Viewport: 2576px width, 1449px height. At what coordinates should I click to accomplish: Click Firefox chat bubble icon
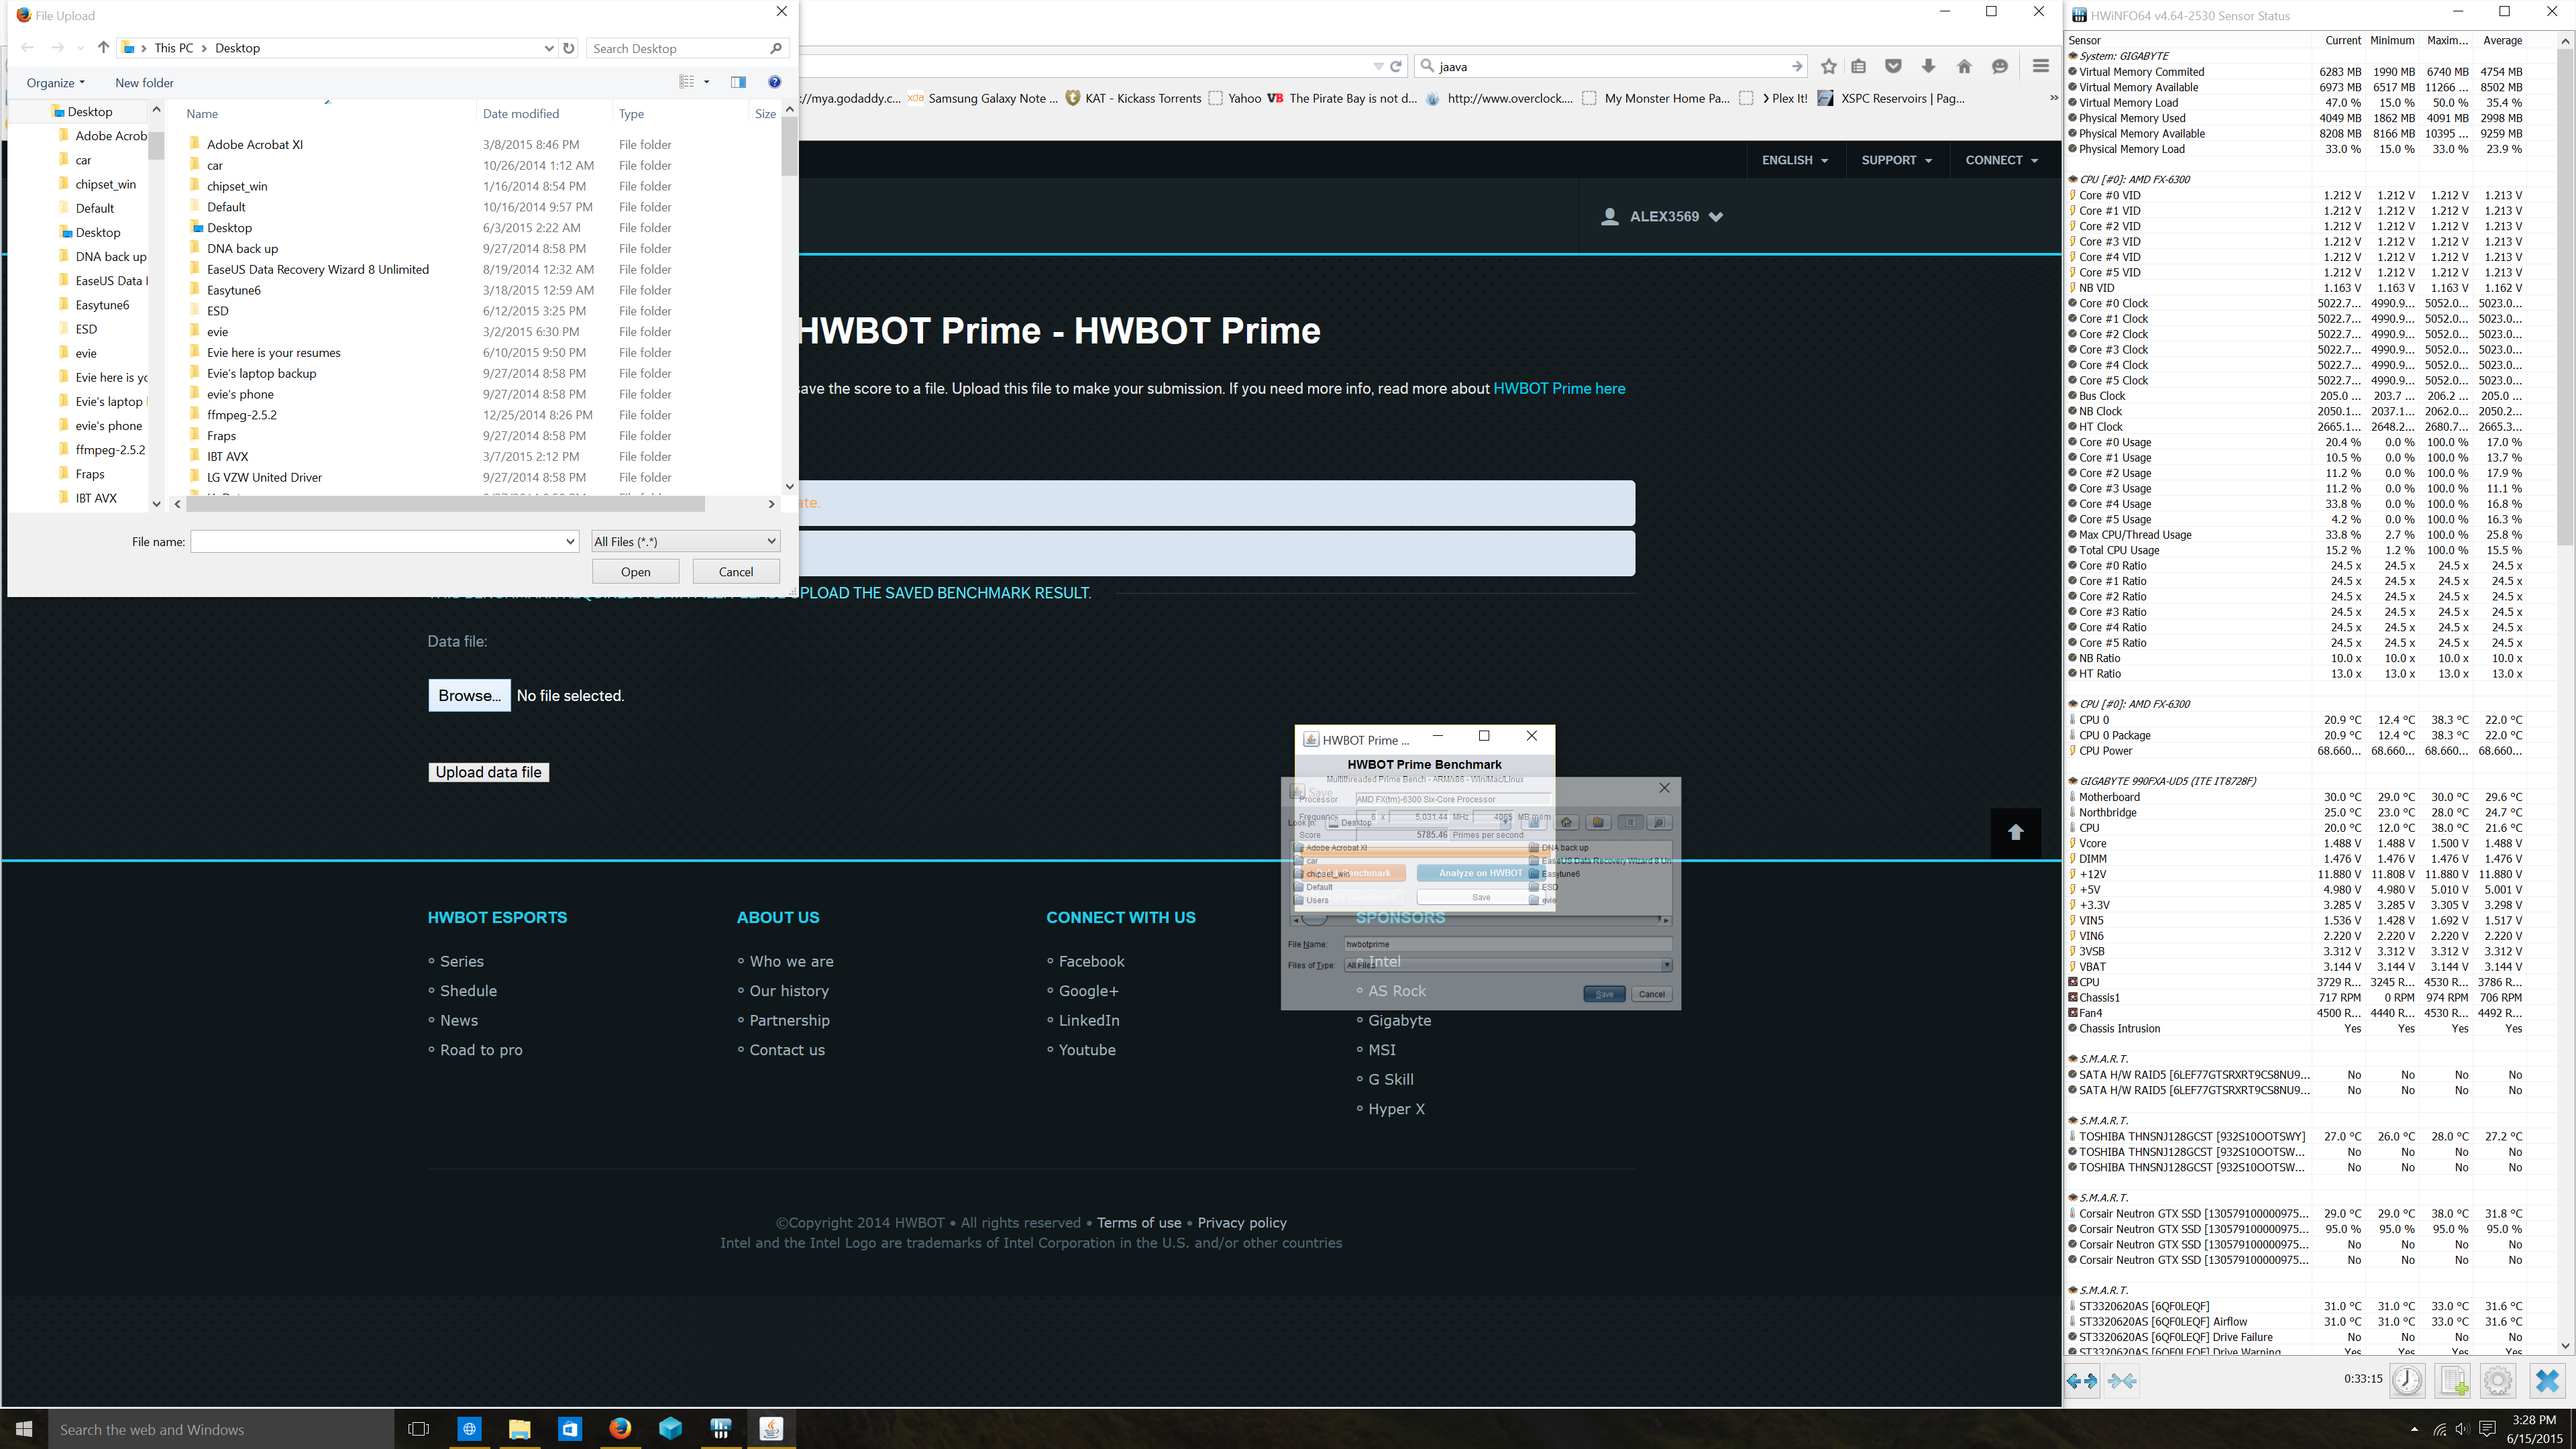click(x=2000, y=66)
